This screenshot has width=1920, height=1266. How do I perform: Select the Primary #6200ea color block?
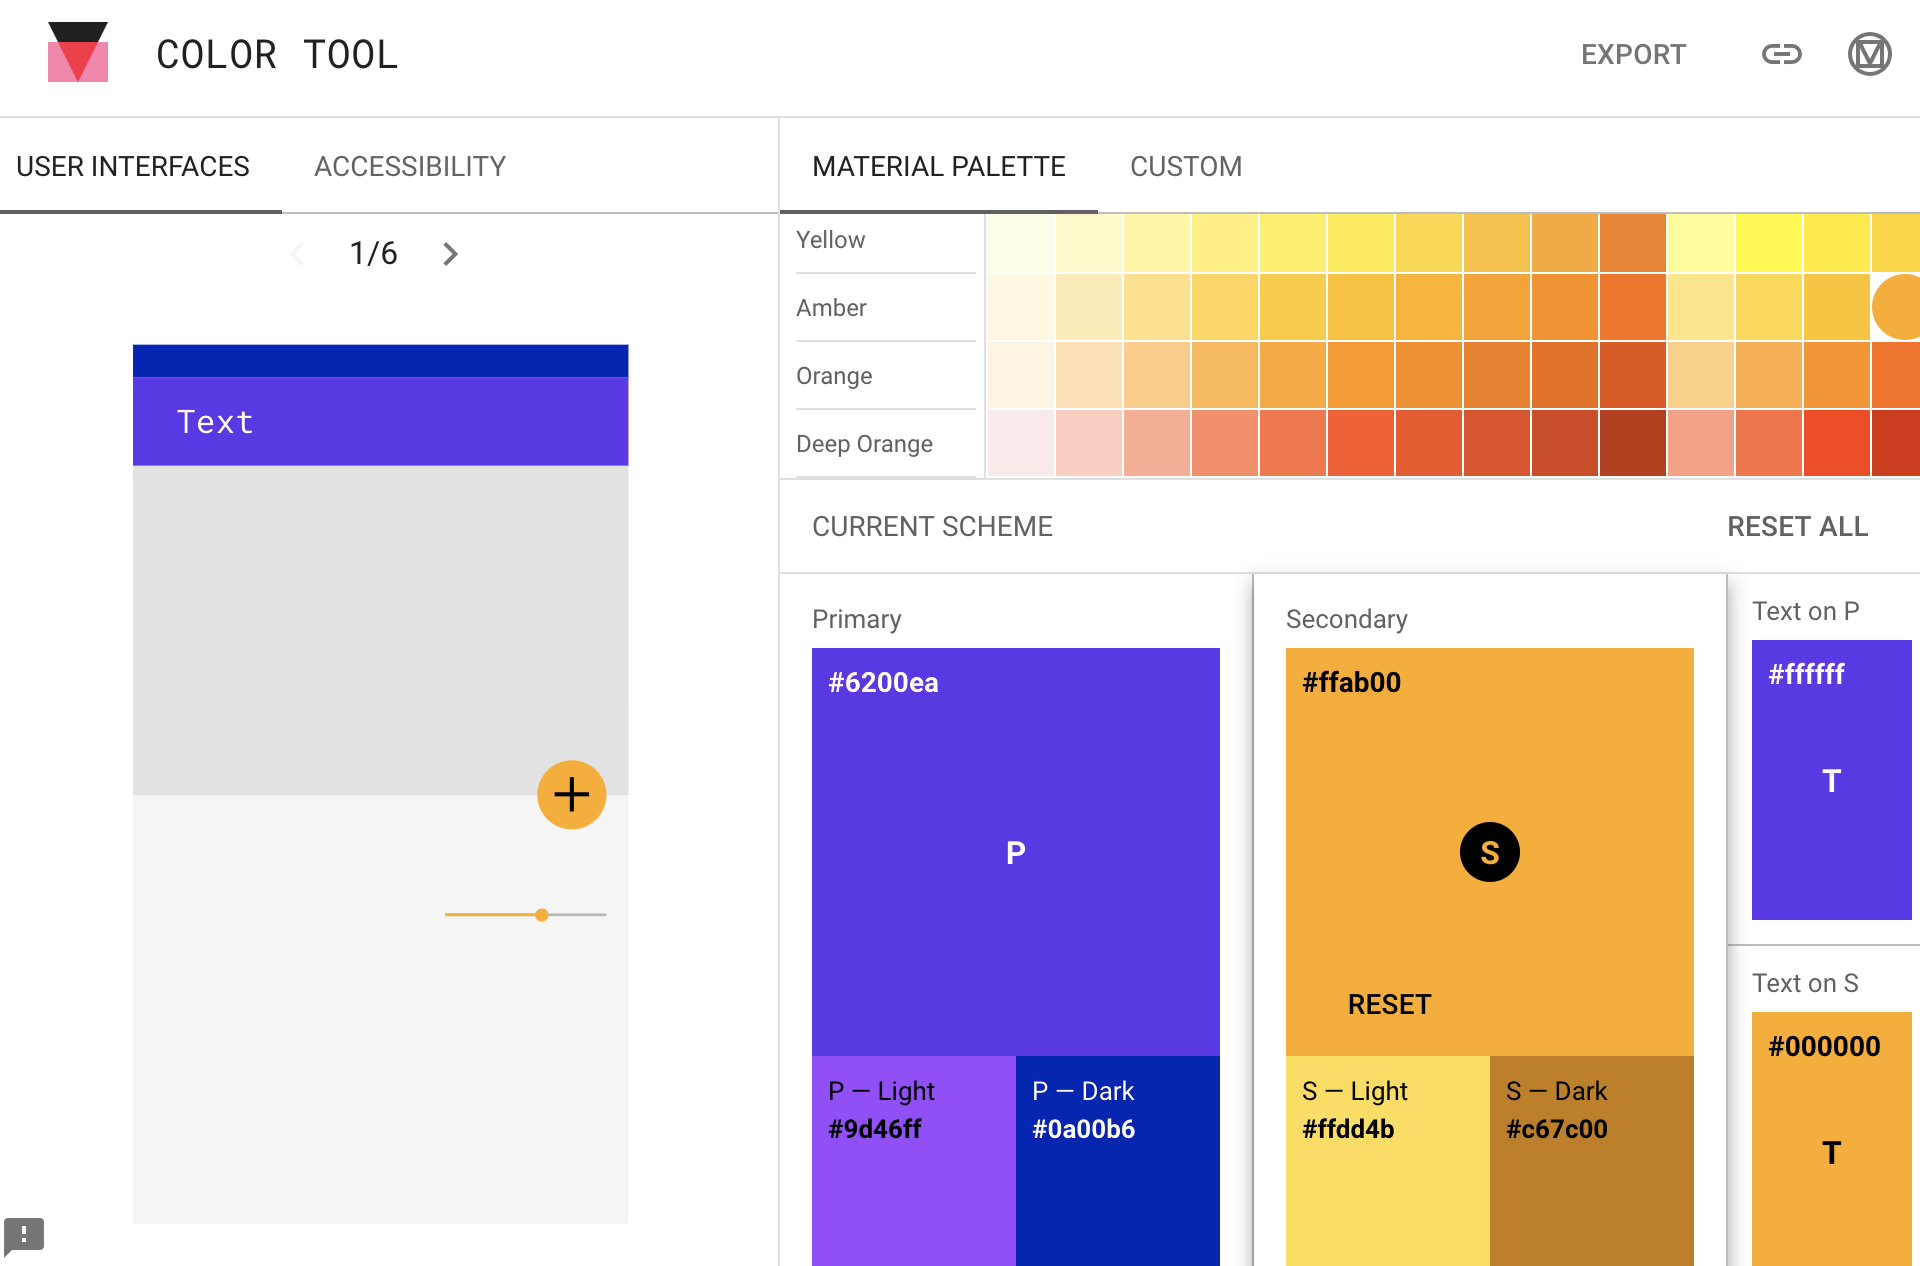[1016, 852]
